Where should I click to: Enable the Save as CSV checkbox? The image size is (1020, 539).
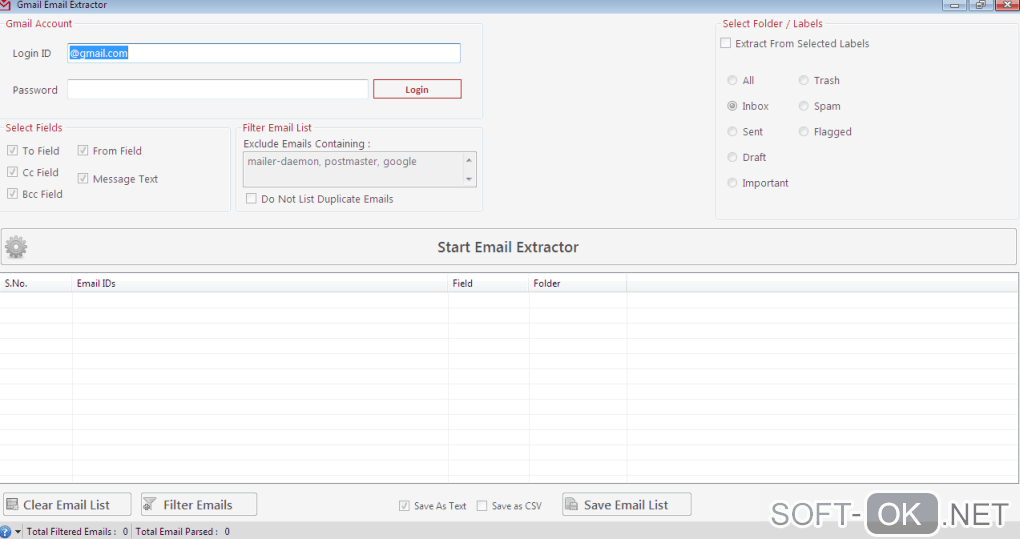click(x=482, y=505)
